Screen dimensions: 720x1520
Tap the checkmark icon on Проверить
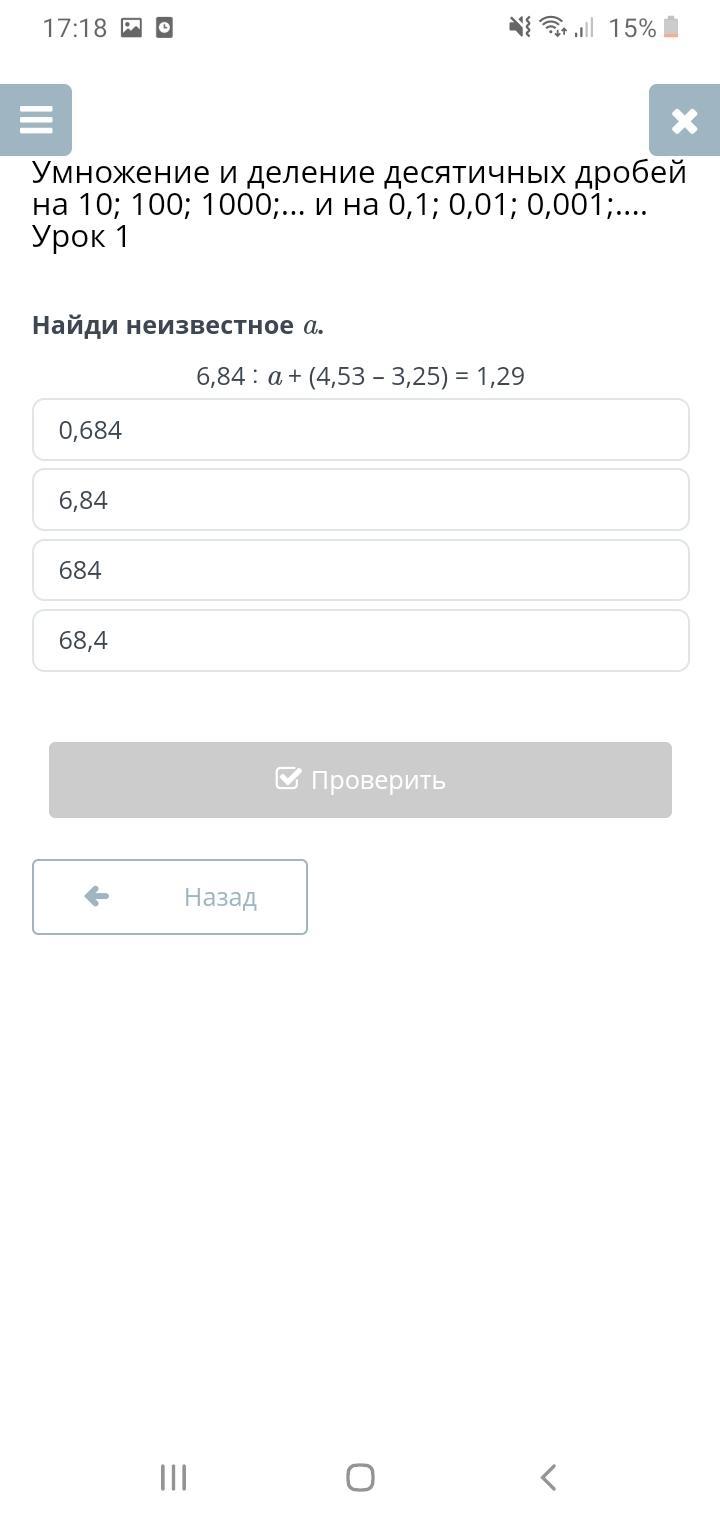click(288, 778)
